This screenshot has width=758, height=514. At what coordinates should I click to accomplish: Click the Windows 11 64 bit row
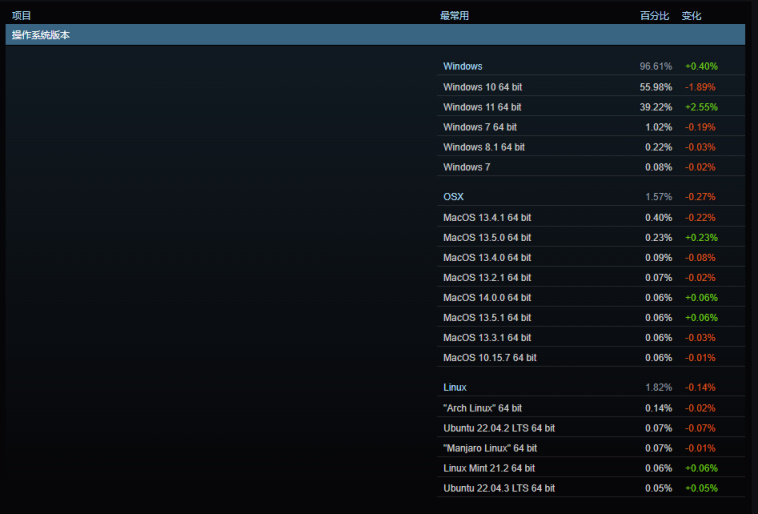point(591,107)
